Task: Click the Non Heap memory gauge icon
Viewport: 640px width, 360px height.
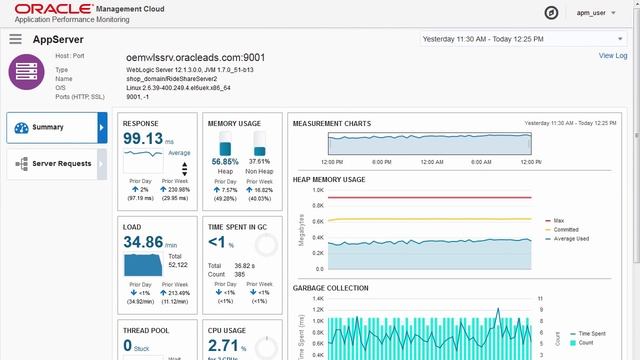Action: coord(259,143)
